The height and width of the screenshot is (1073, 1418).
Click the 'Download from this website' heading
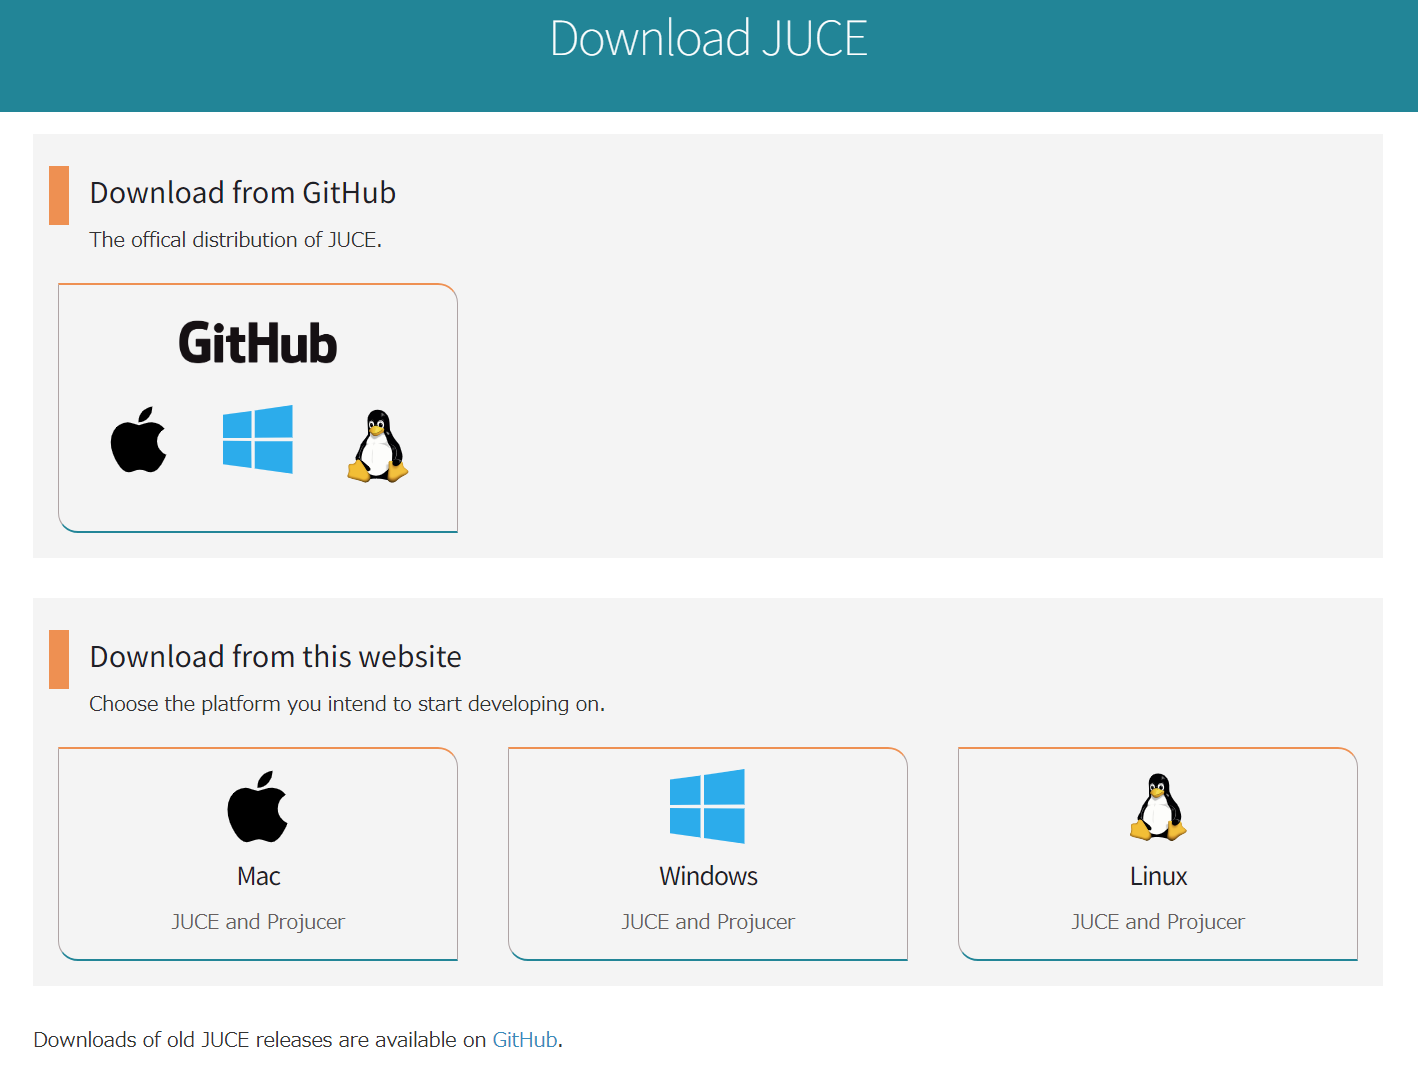[276, 657]
